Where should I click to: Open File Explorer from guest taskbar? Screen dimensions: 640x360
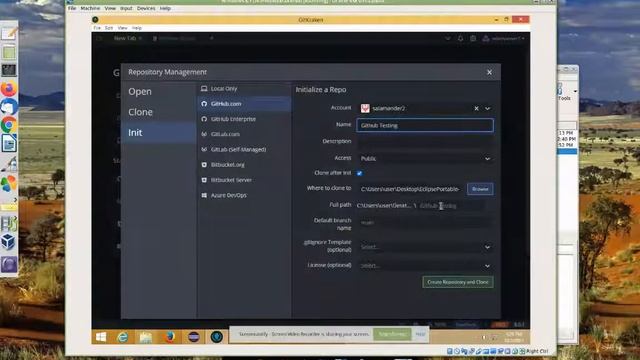click(146, 337)
